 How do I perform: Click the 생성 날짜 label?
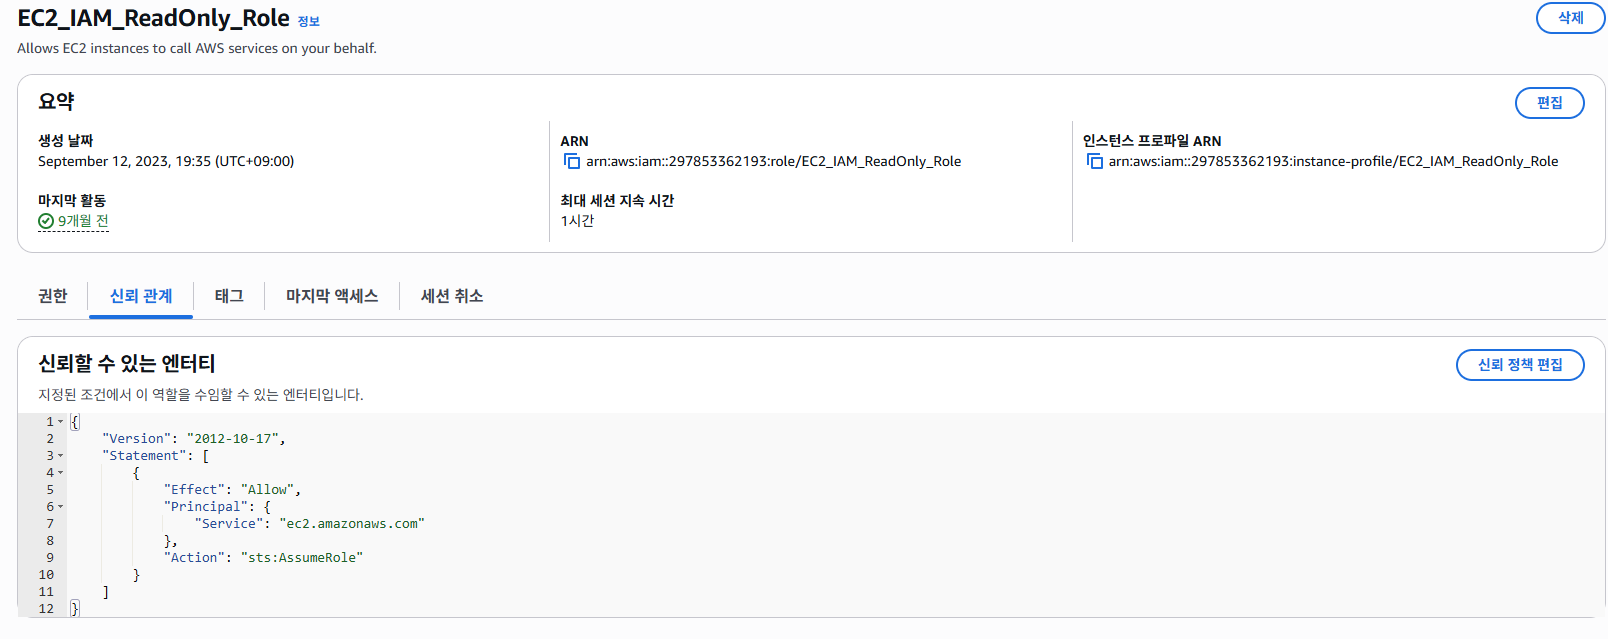pos(66,141)
